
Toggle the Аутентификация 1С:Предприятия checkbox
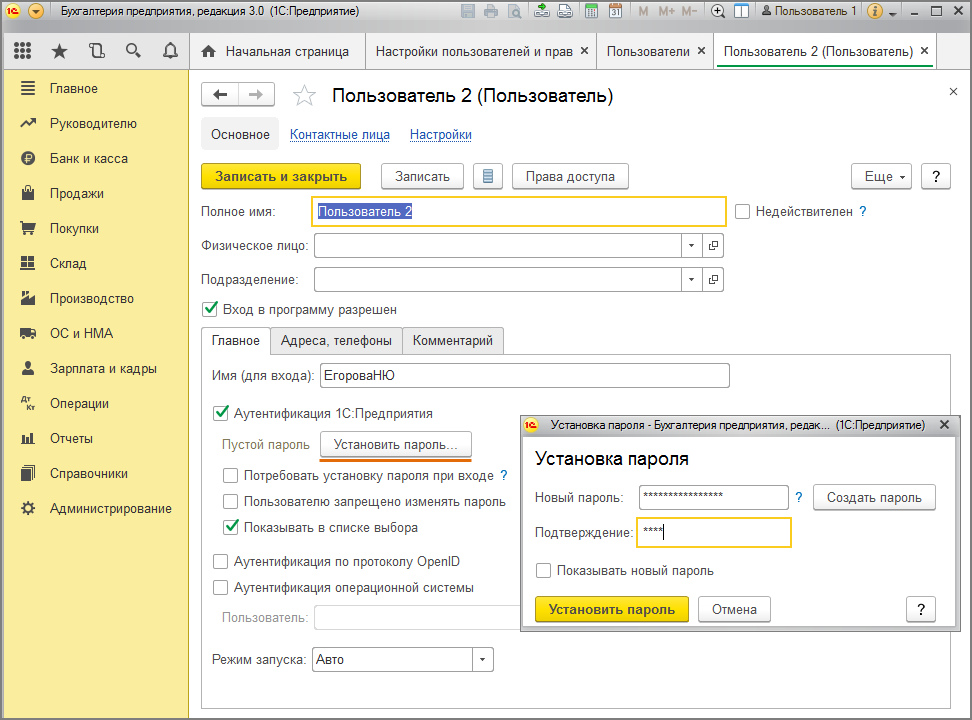[x=221, y=413]
